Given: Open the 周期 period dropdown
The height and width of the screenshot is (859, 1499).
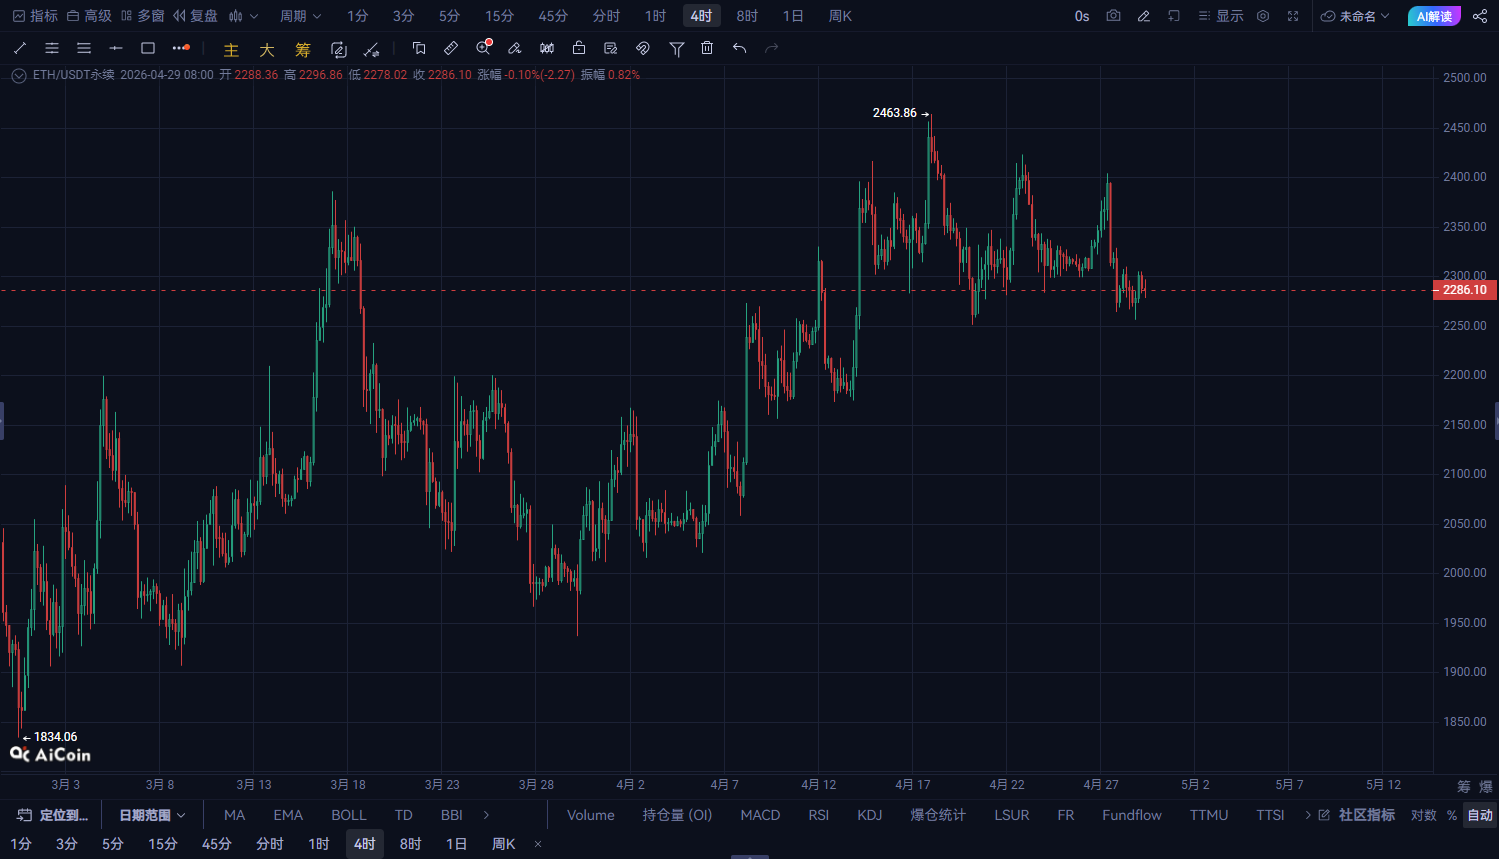Looking at the screenshot, I should [300, 16].
